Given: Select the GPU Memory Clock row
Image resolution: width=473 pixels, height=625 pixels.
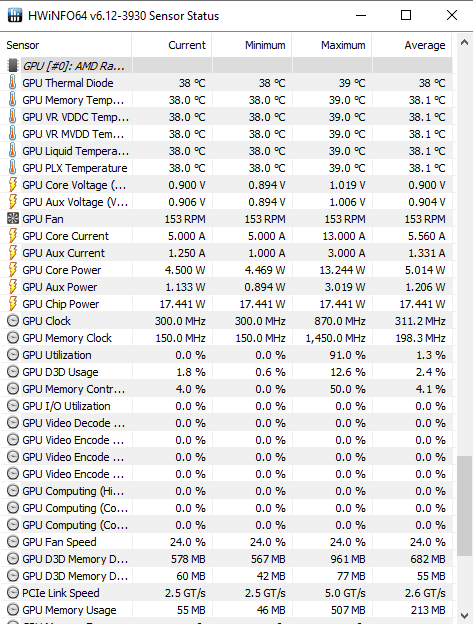Looking at the screenshot, I should (226, 338).
